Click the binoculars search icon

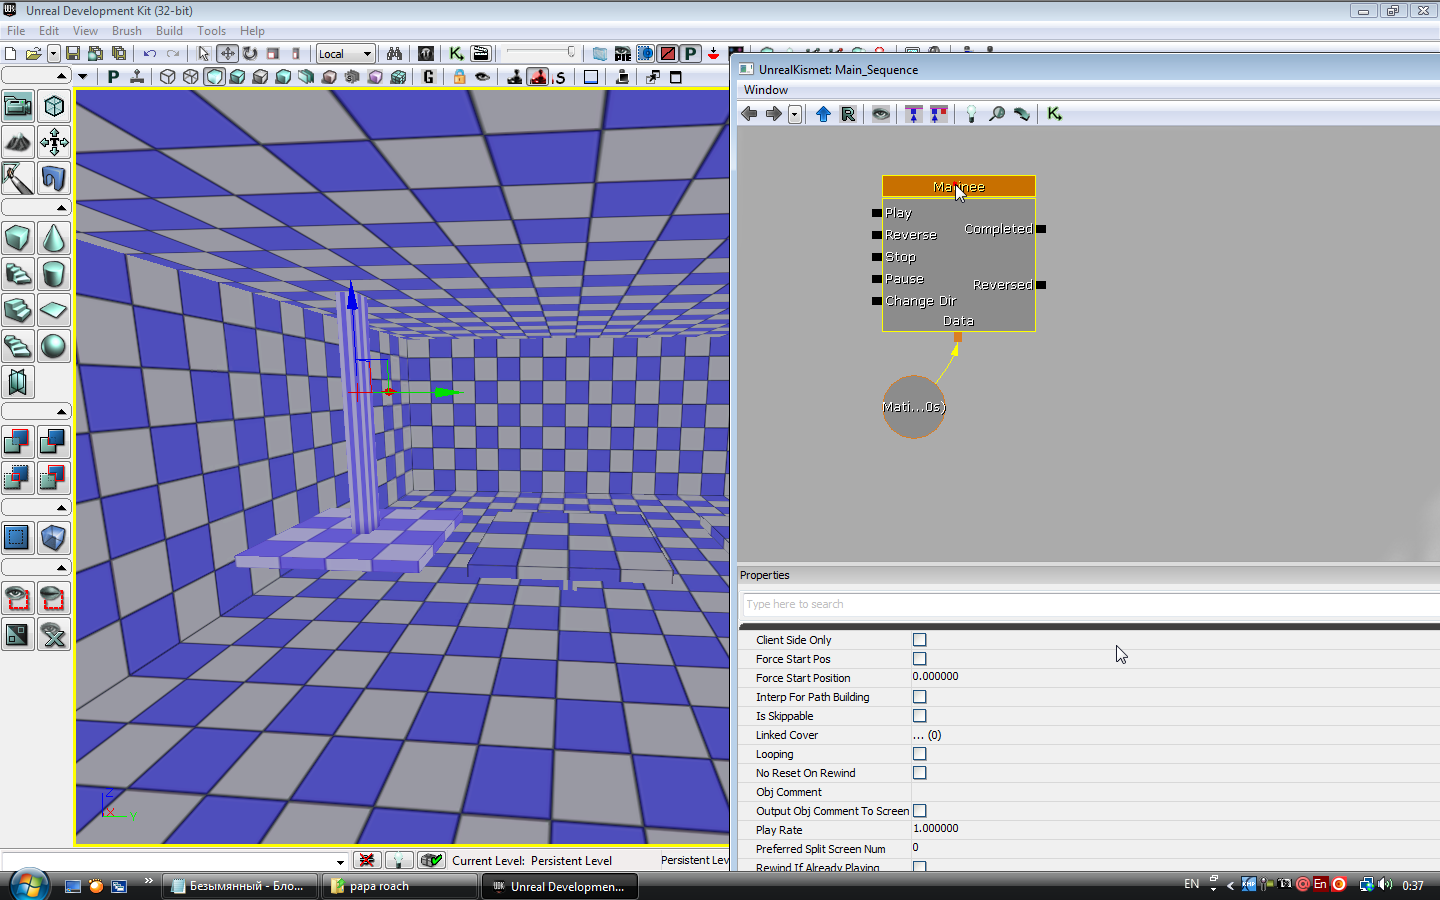(x=394, y=53)
